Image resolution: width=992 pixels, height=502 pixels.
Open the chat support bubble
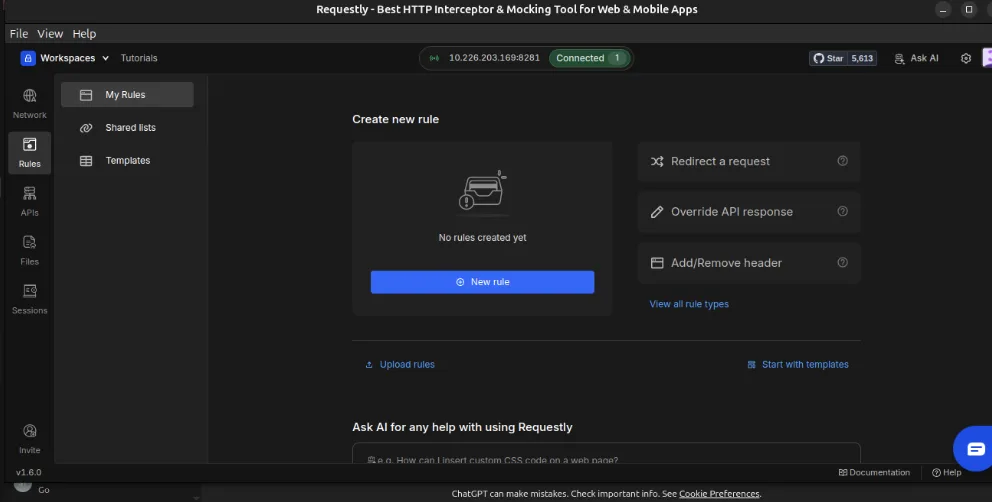click(x=974, y=449)
